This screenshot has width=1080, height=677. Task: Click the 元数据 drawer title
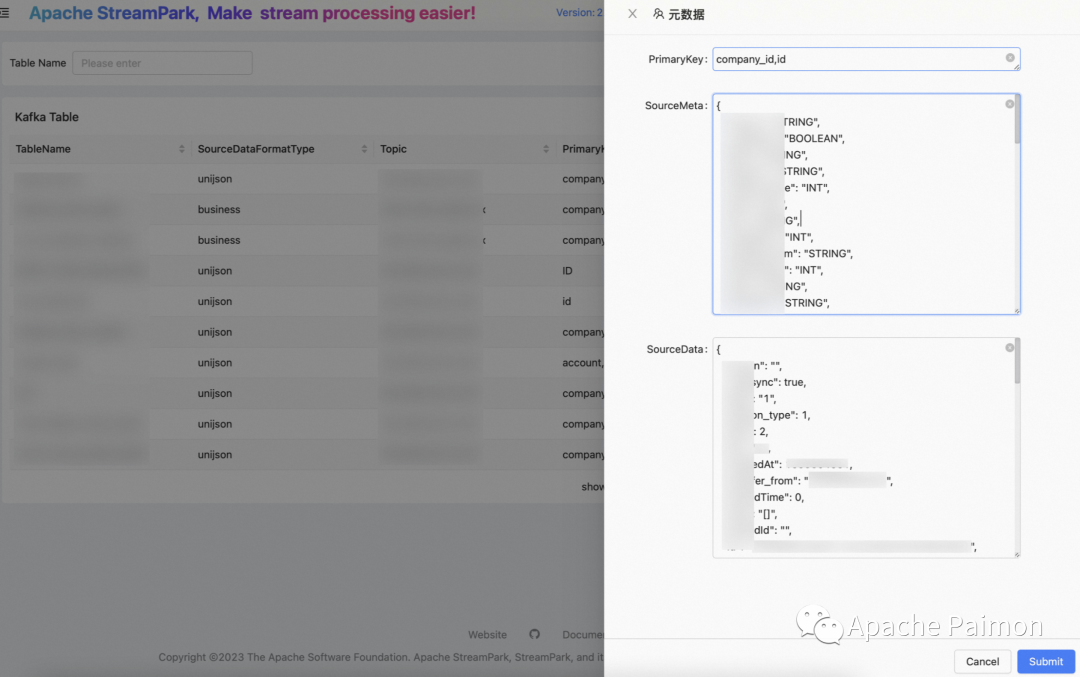click(686, 14)
